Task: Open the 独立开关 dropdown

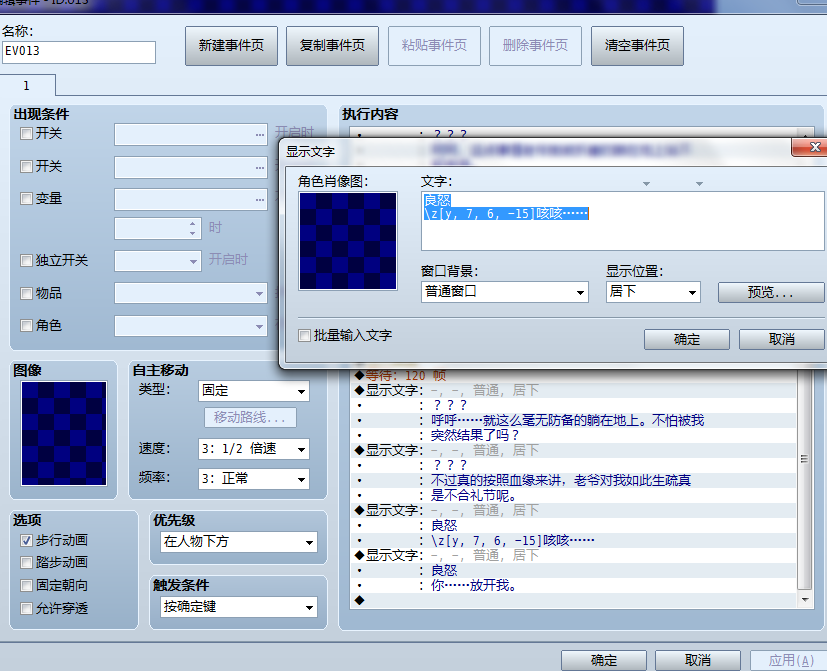Action: pyautogui.click(x=158, y=261)
